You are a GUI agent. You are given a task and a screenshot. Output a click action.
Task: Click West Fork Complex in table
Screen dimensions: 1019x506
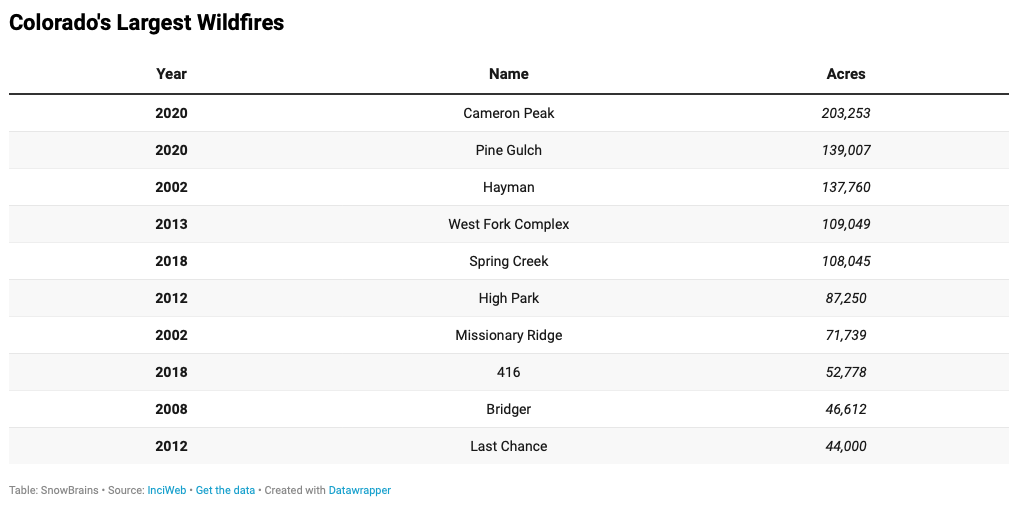509,224
